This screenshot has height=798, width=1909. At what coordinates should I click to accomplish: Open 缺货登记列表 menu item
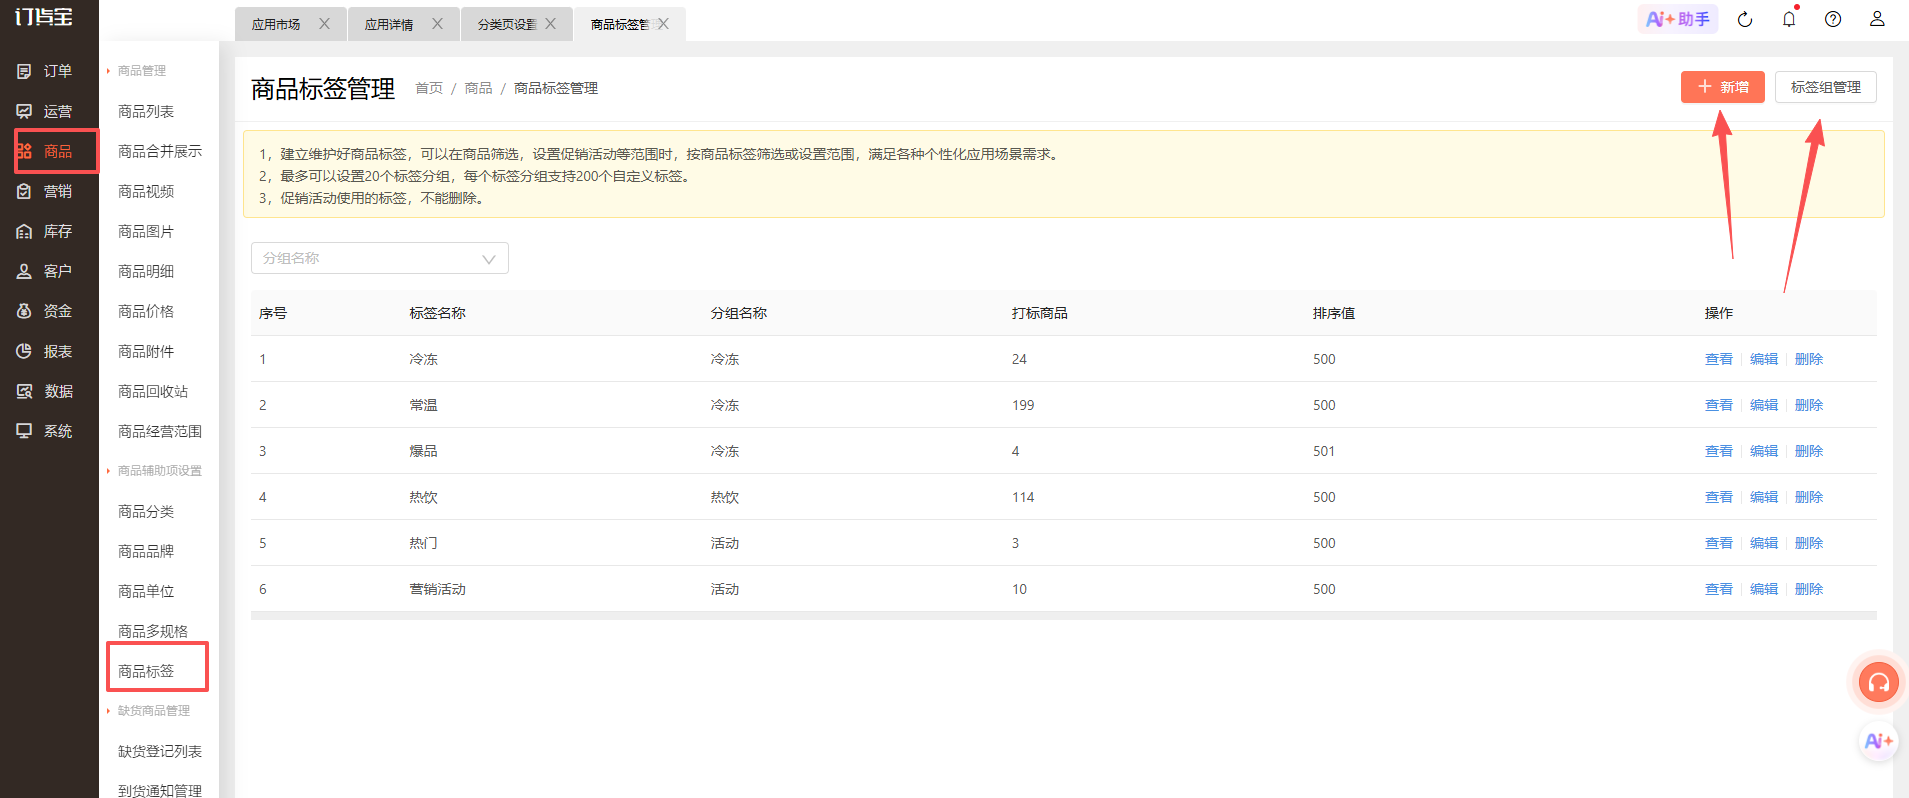click(x=160, y=751)
